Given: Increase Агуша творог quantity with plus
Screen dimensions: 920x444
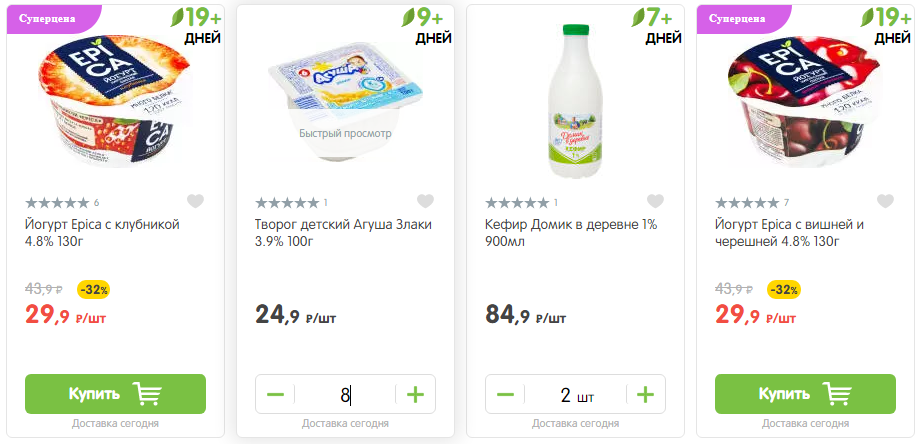Looking at the screenshot, I should [416, 395].
